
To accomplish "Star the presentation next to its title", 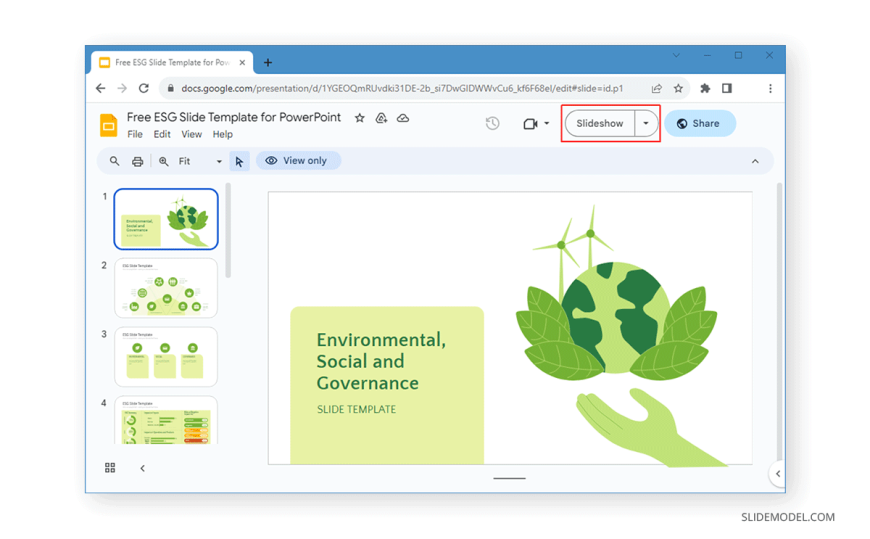I will click(360, 118).
